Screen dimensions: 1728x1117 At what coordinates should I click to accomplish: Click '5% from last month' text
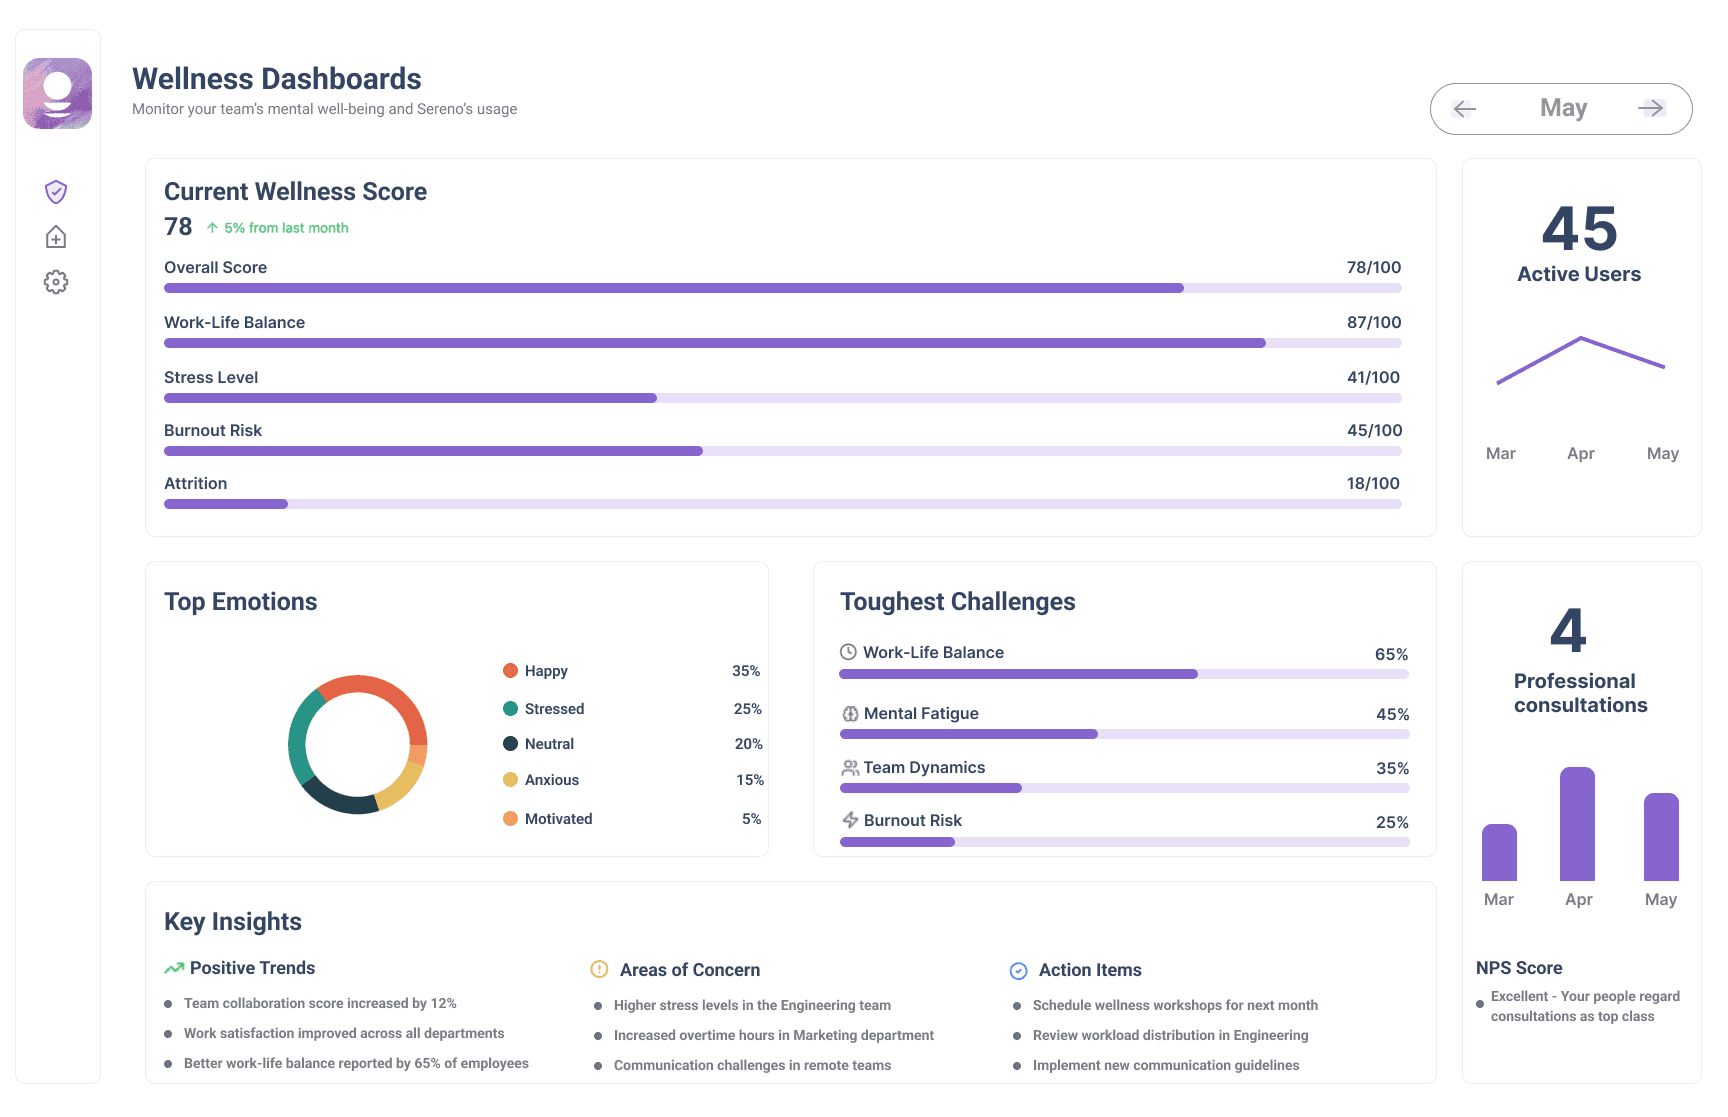point(286,228)
